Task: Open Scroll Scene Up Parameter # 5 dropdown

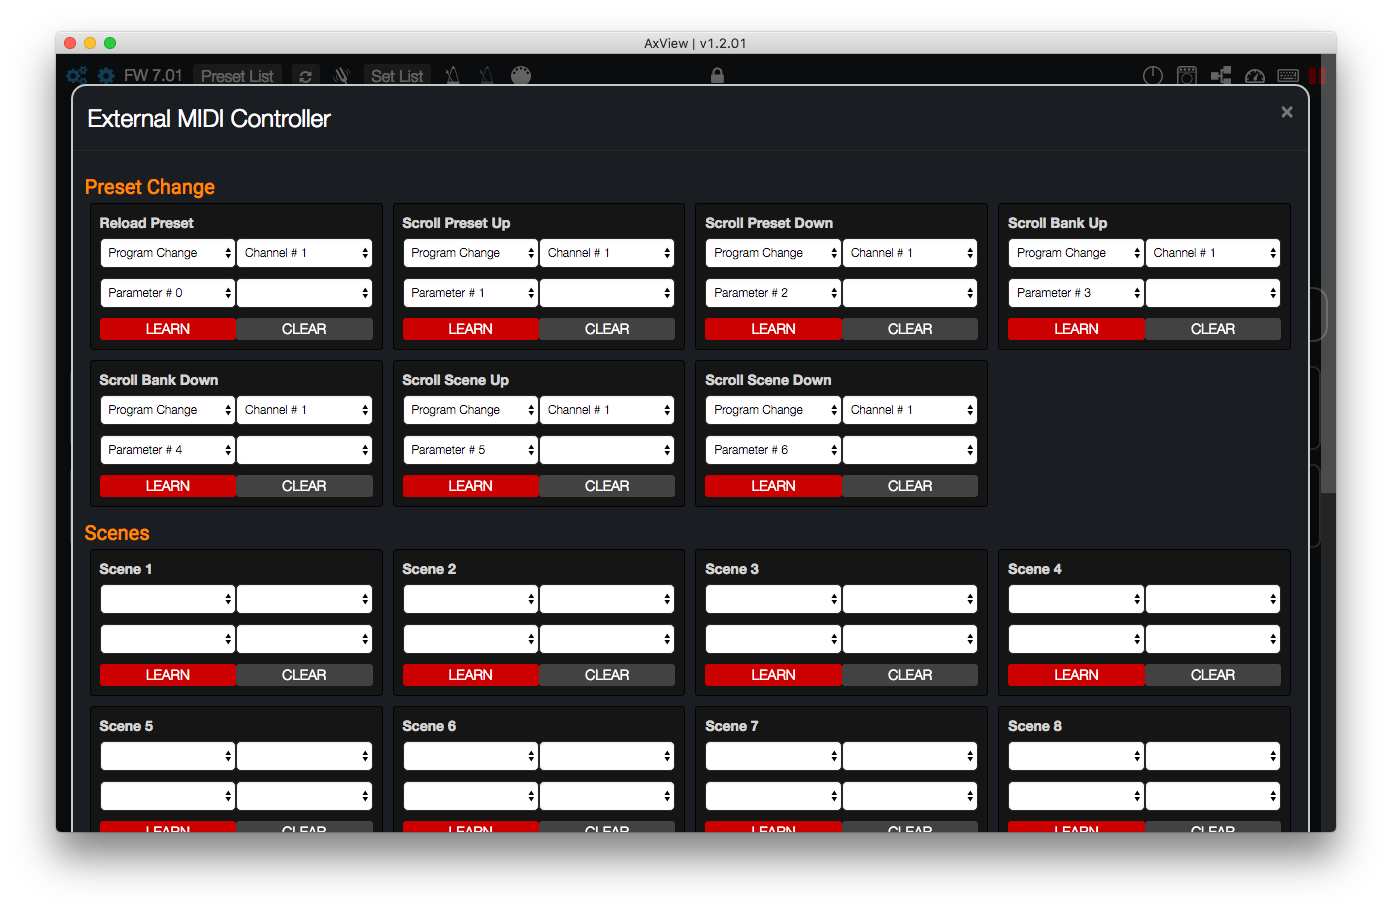Action: (470, 450)
